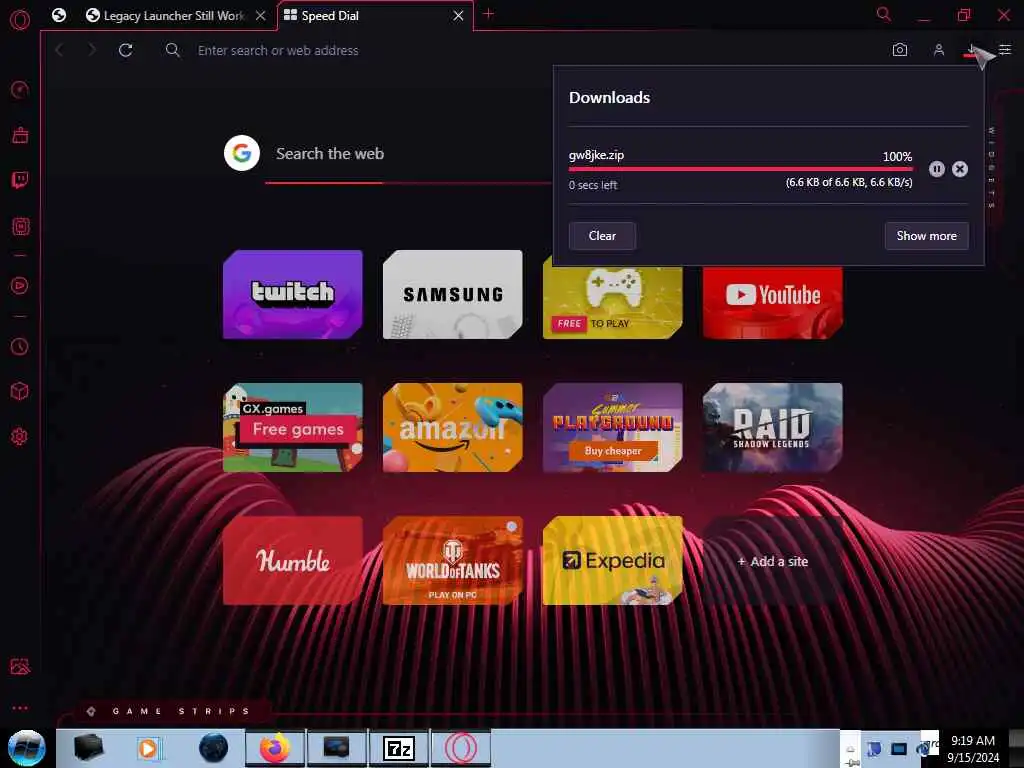
Task: Open the Samsung speed dial tile
Action: (453, 295)
